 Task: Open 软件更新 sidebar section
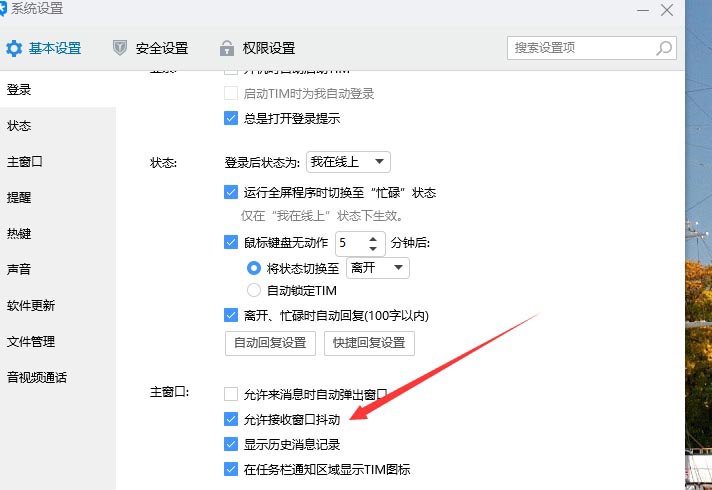pos(58,306)
